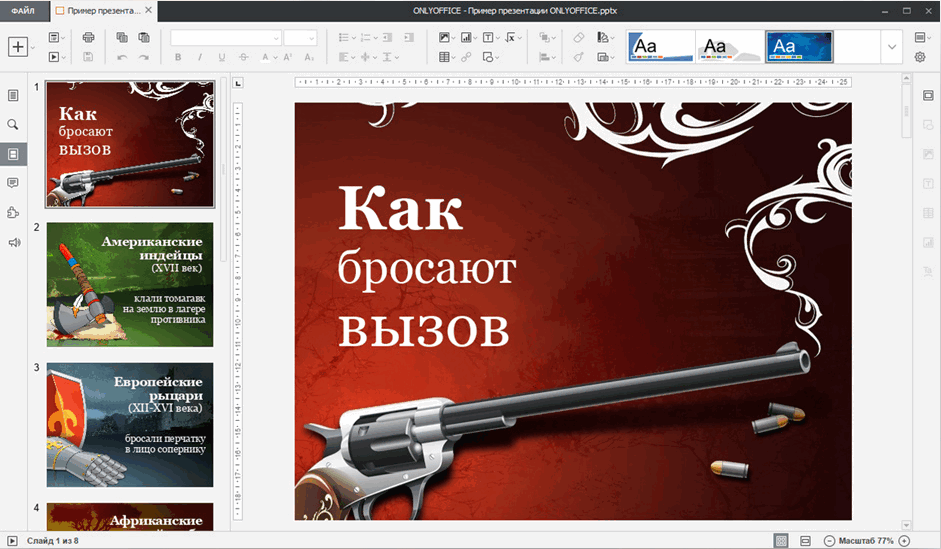
Task: Select the blue Aa theme swatch
Action: 798,47
